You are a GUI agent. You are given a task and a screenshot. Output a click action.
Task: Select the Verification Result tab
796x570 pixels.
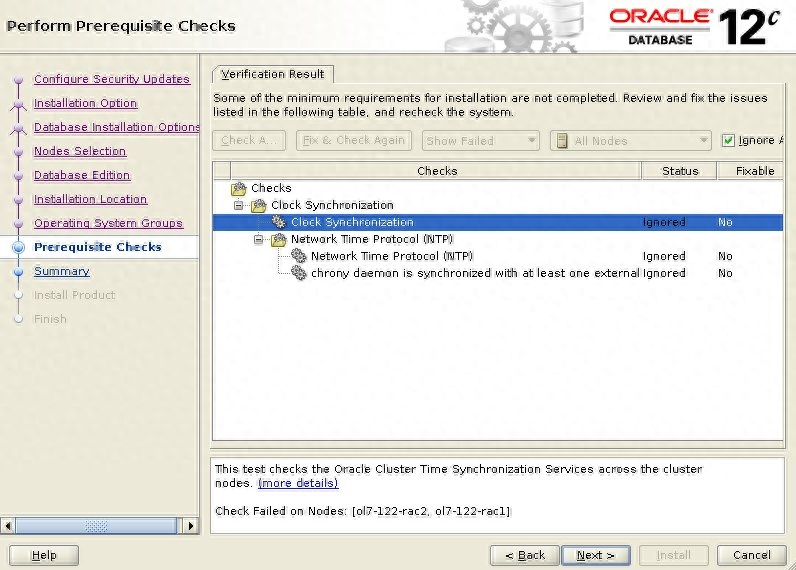(x=273, y=74)
